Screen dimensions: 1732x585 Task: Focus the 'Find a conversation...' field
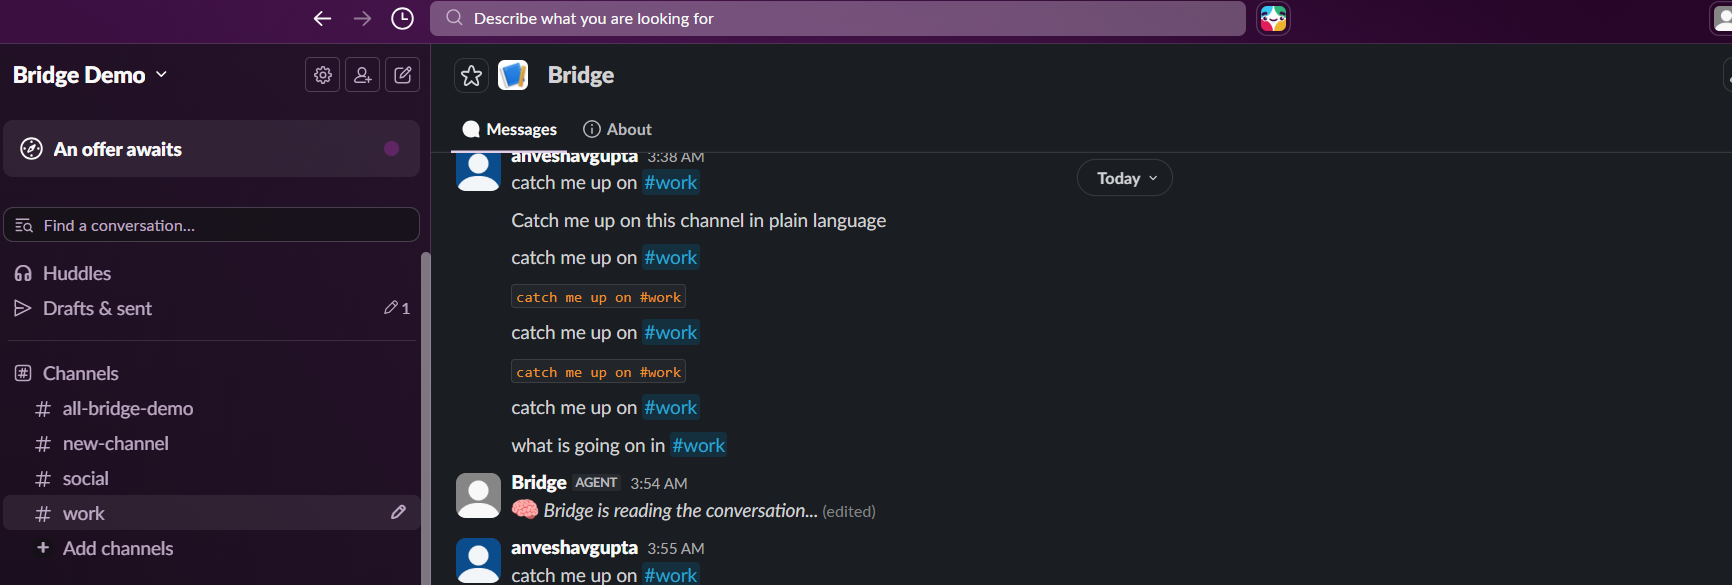(212, 225)
